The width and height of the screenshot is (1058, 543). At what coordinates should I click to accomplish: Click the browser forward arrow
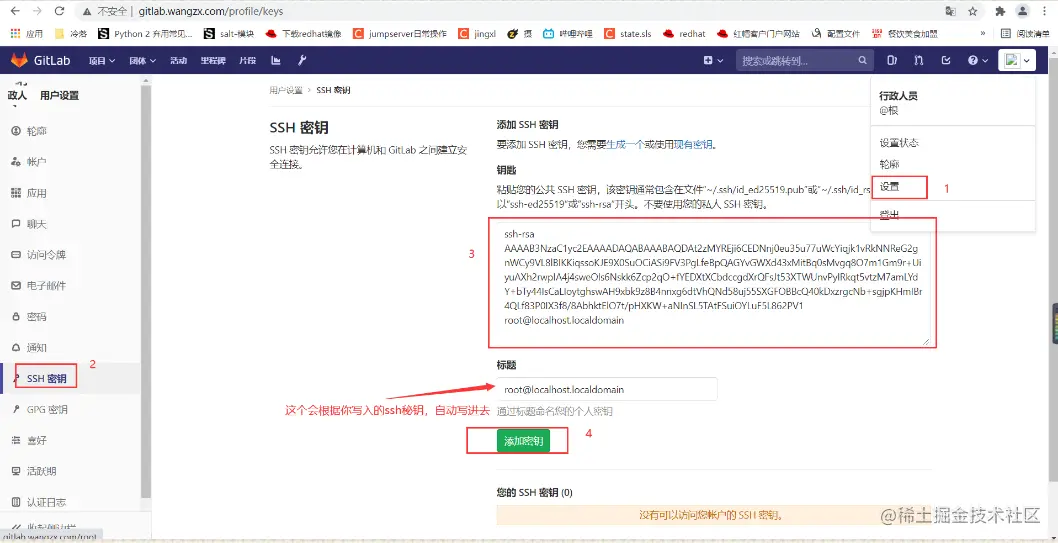pyautogui.click(x=37, y=11)
